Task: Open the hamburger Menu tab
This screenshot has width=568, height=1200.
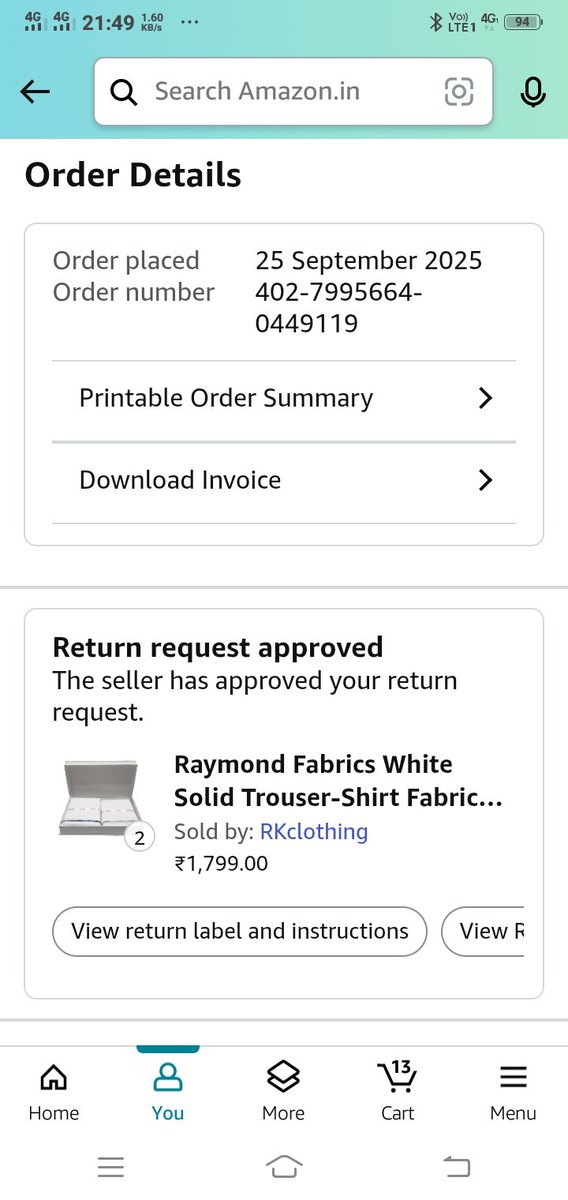Action: pos(513,1091)
